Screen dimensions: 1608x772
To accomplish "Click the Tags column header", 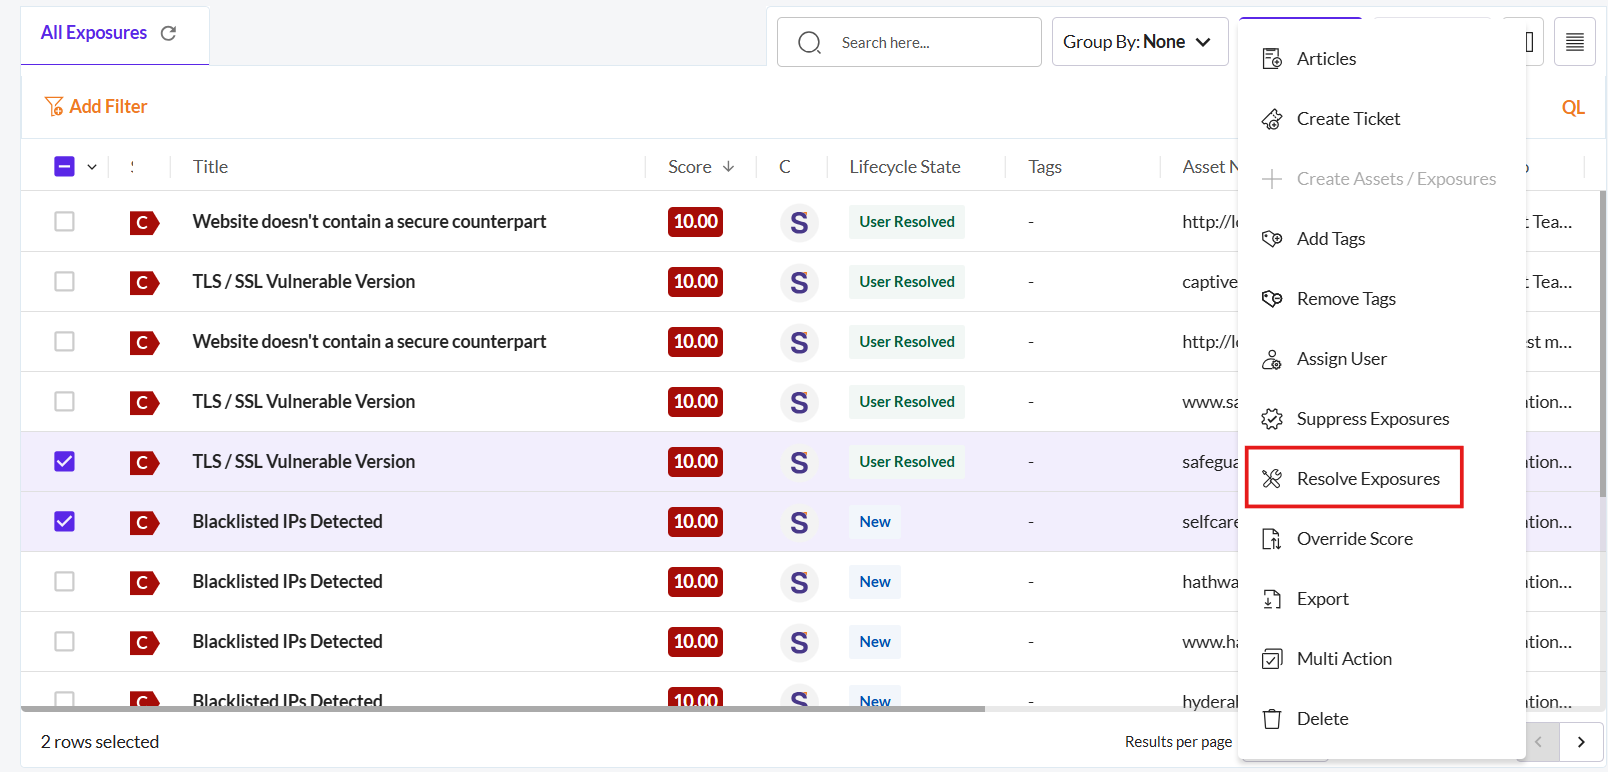I will tap(1045, 167).
